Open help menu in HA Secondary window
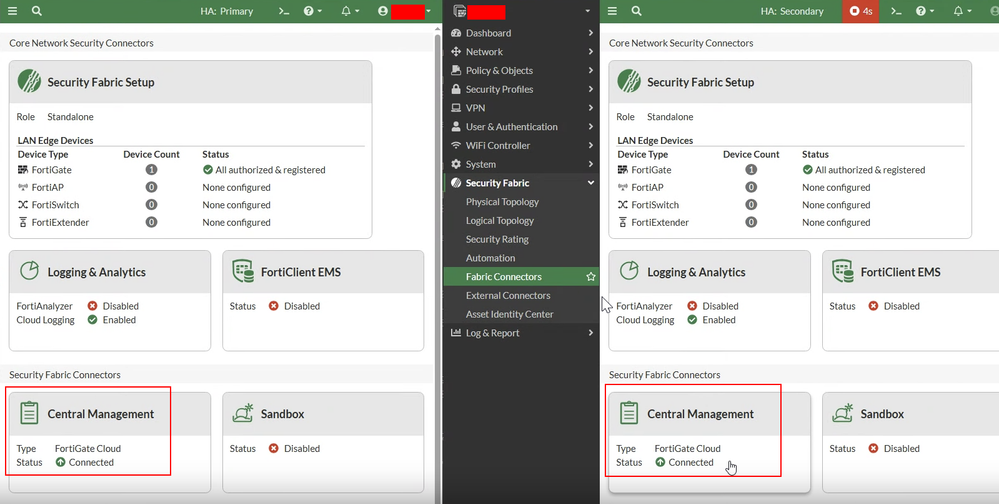The width and height of the screenshot is (999, 504). point(924,11)
